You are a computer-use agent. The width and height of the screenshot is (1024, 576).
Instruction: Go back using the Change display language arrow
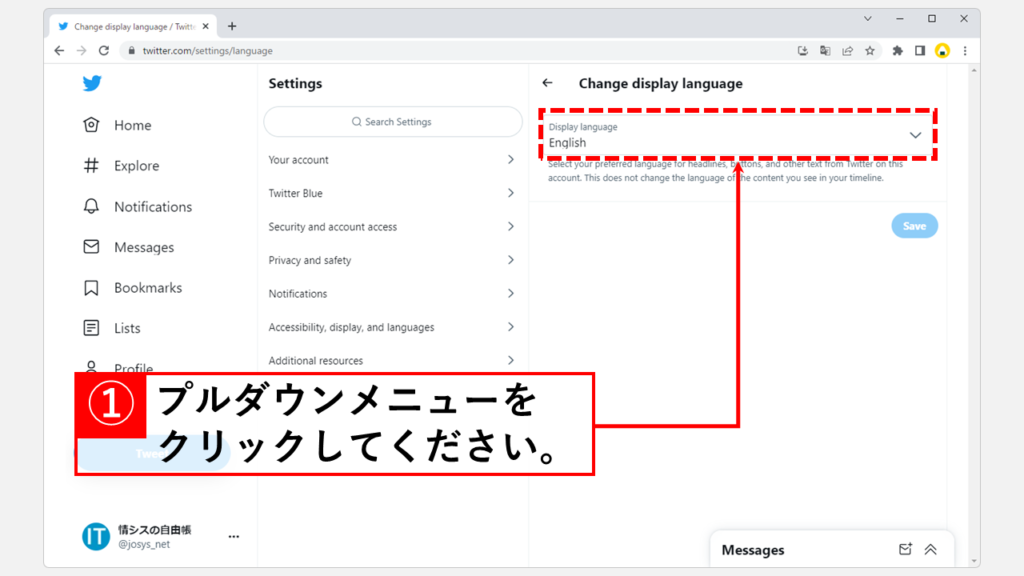pyautogui.click(x=547, y=84)
